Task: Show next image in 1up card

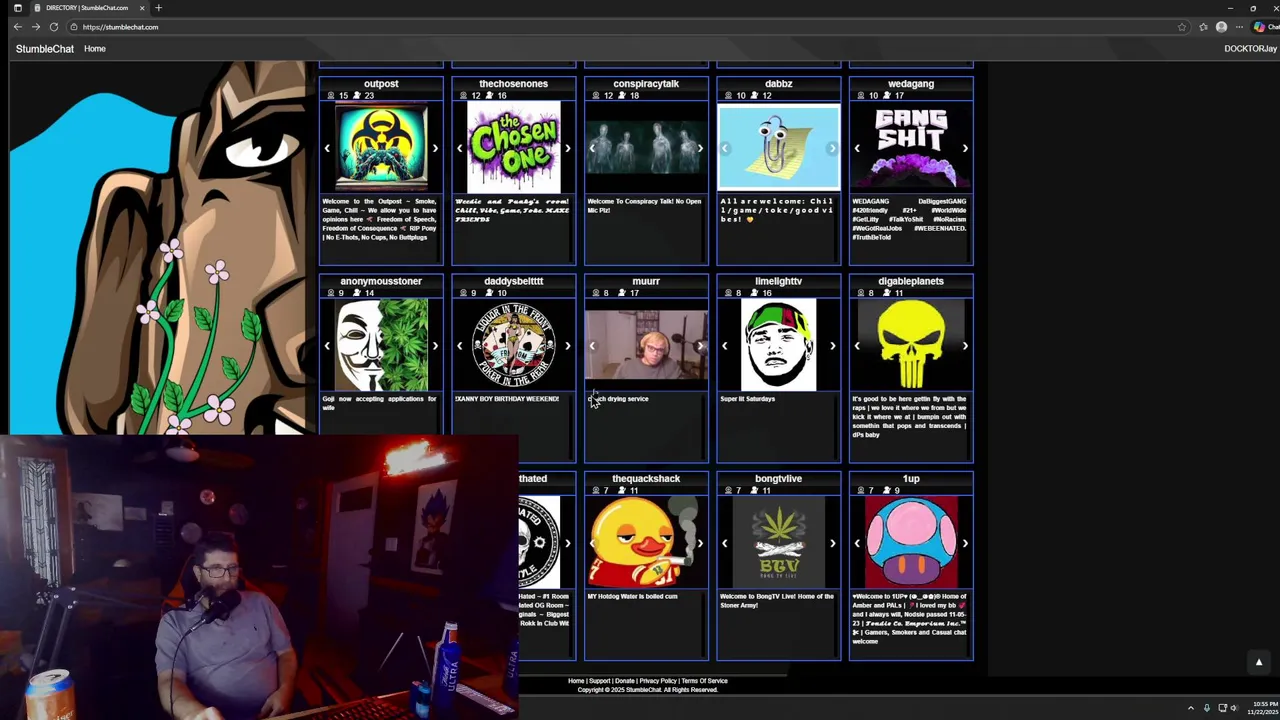Action: pos(965,543)
